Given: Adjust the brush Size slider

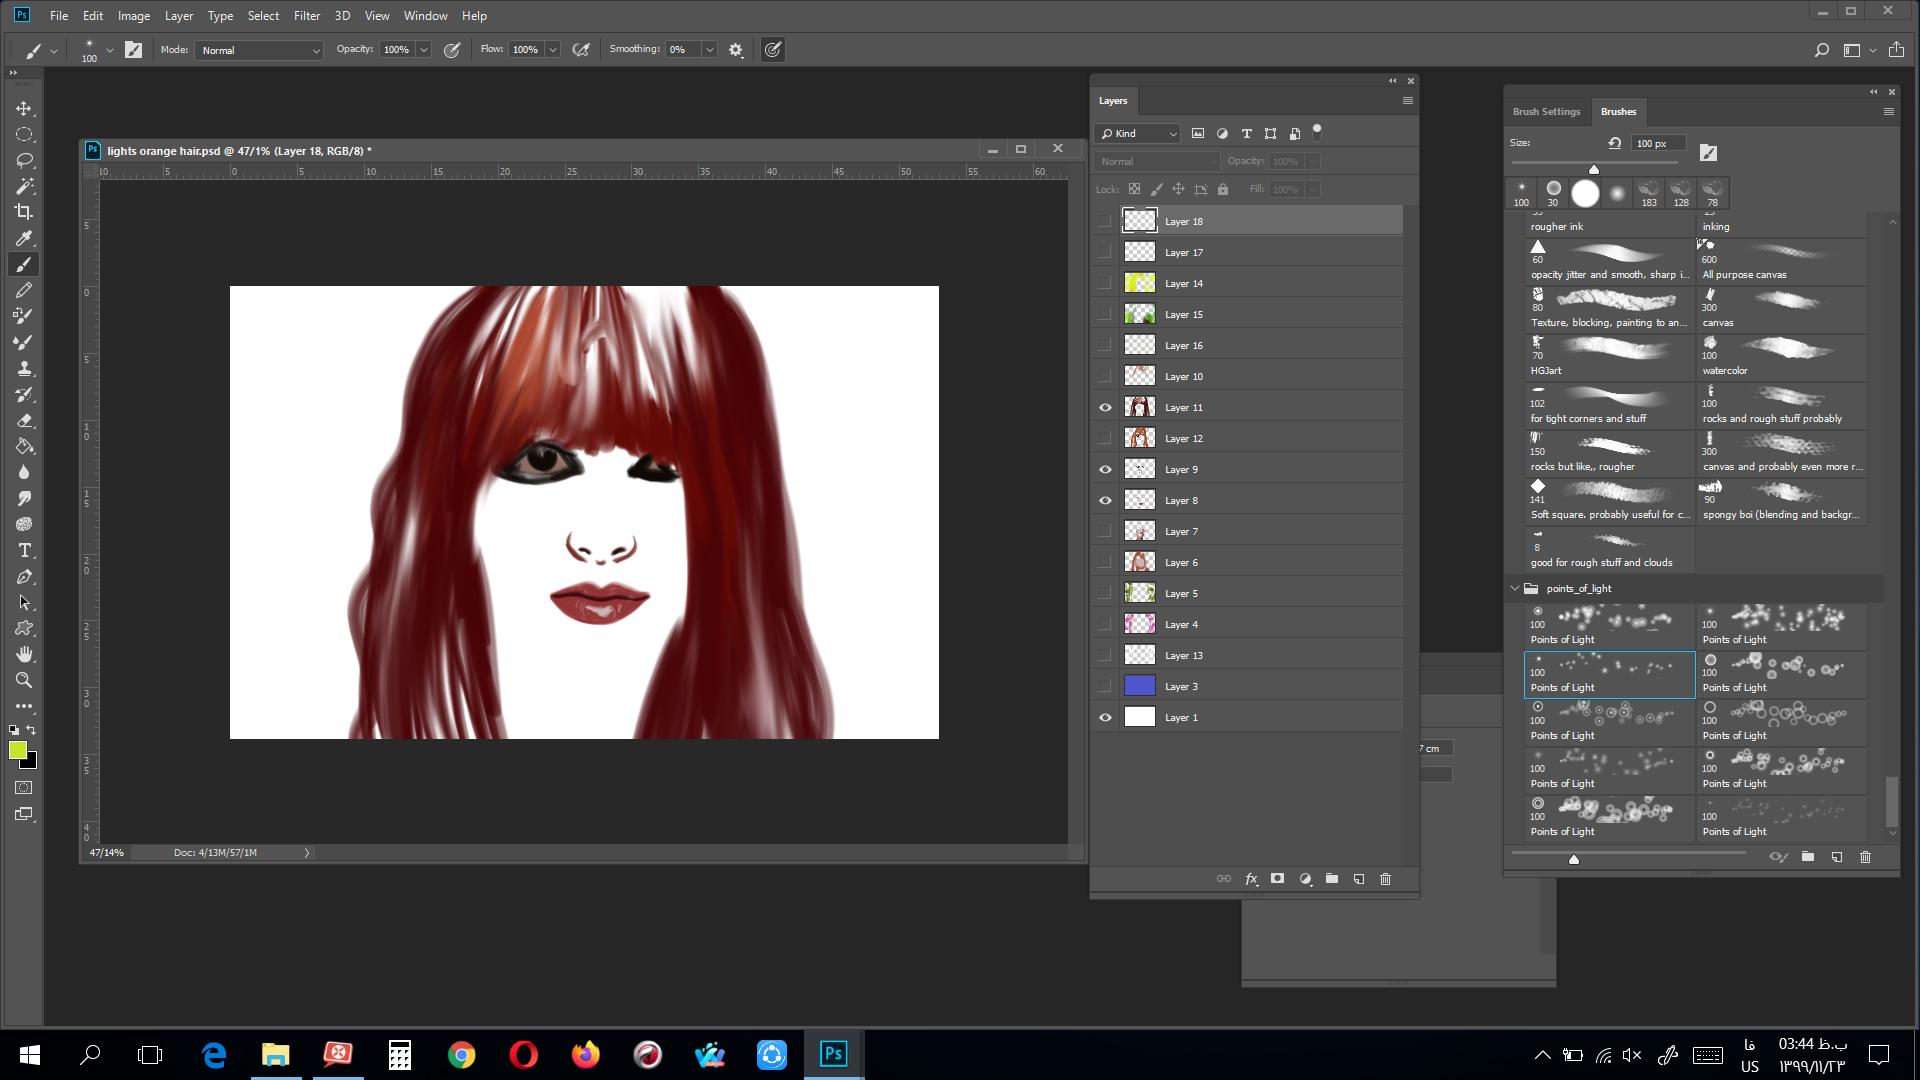Looking at the screenshot, I should click(x=1594, y=169).
